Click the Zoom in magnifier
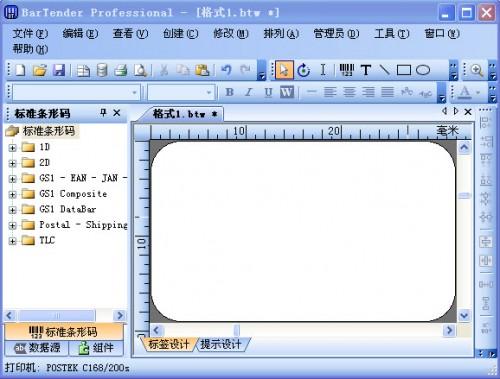 (477, 71)
